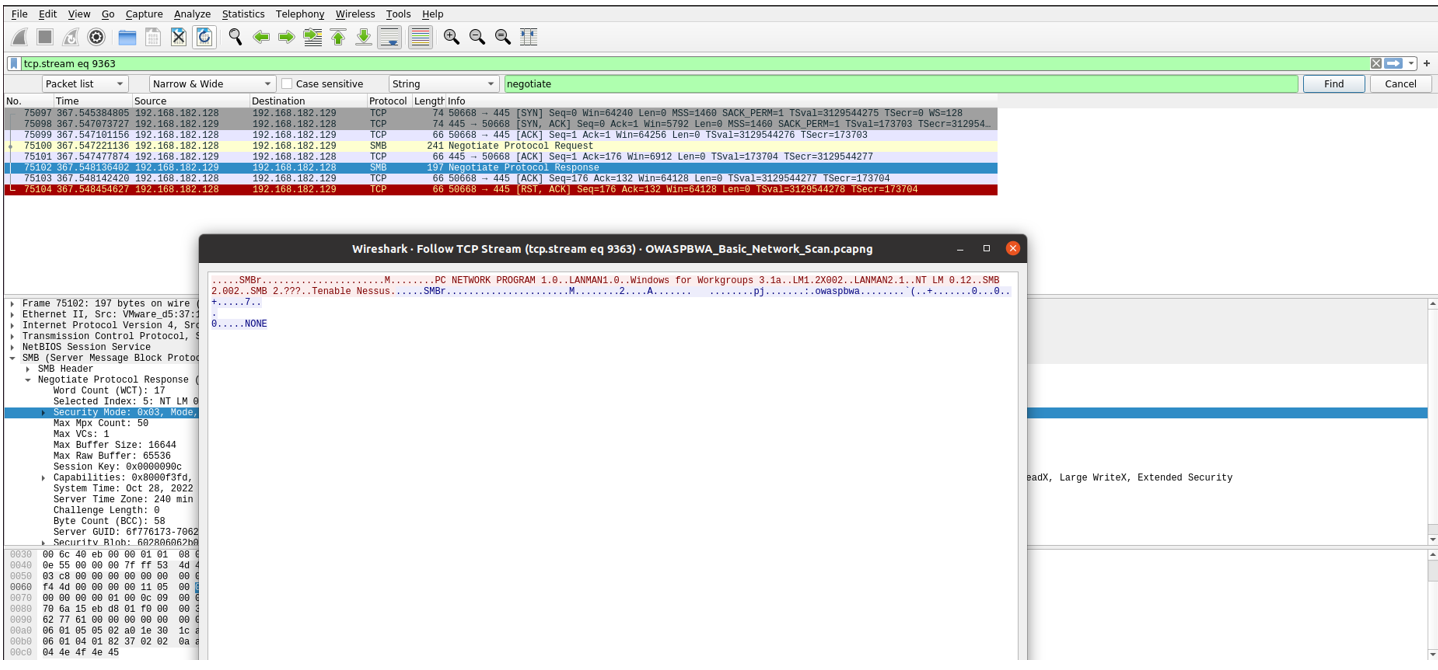Click the Resize columns to content icon
Screen dimensions: 1438x670
click(x=529, y=37)
